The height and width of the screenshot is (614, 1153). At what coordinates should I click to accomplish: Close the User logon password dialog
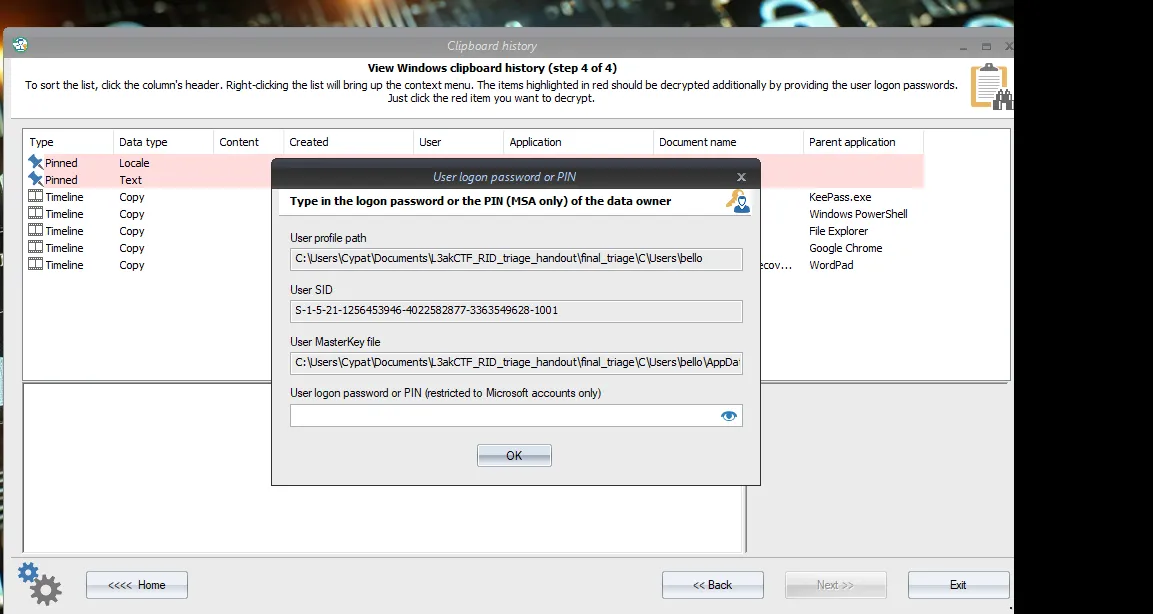[741, 176]
